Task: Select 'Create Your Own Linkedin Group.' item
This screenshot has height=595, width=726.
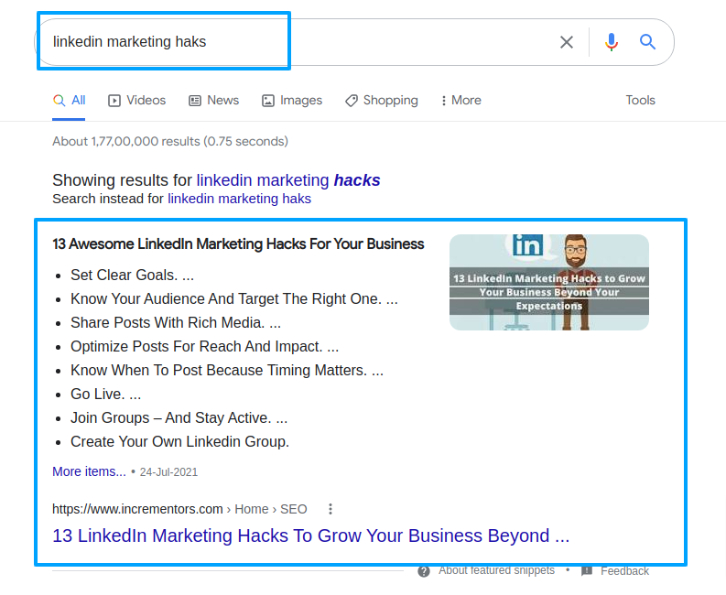Action: point(180,442)
